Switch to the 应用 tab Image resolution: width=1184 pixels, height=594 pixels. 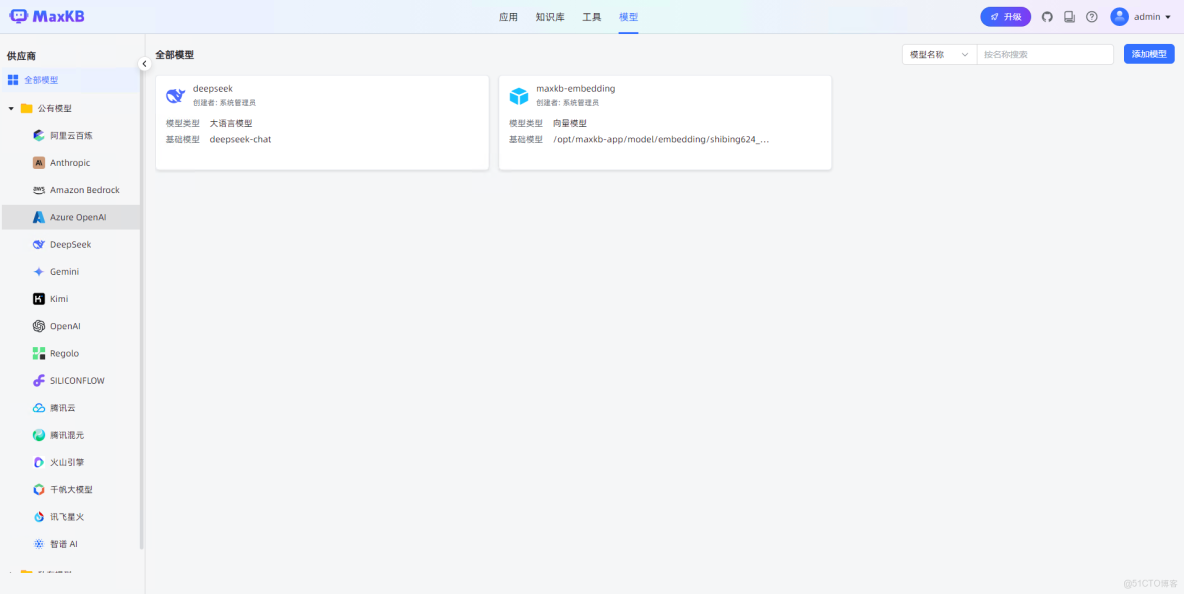(x=509, y=16)
